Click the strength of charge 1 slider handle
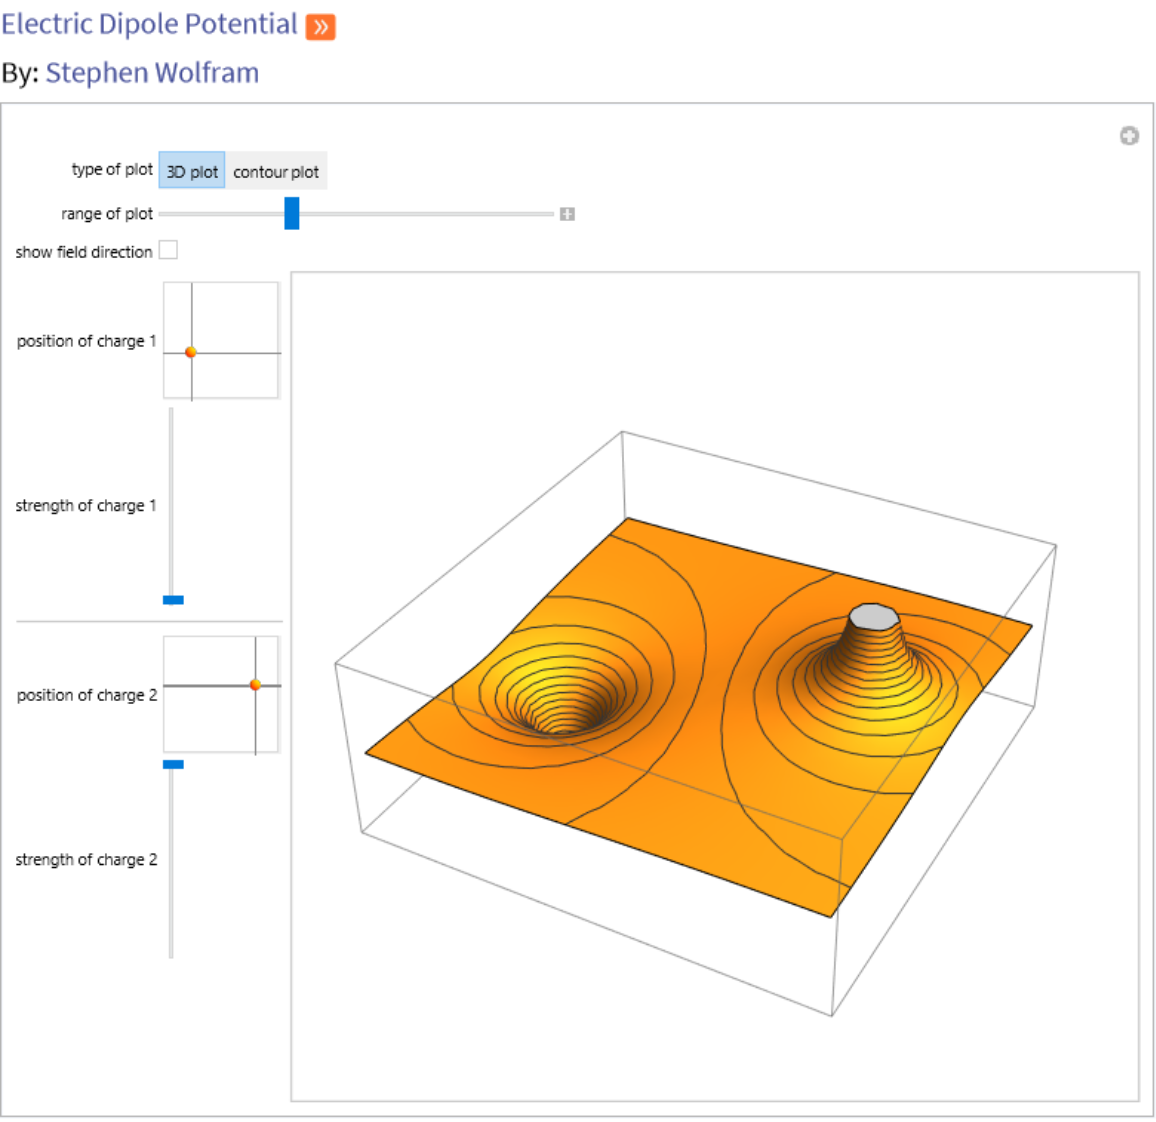The width and height of the screenshot is (1156, 1122). click(173, 600)
